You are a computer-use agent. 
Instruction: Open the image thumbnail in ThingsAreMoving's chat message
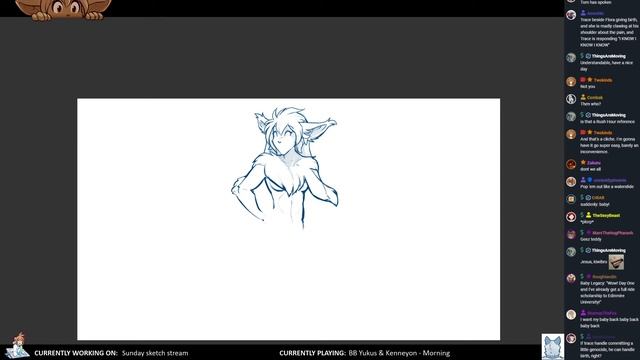[616, 262]
